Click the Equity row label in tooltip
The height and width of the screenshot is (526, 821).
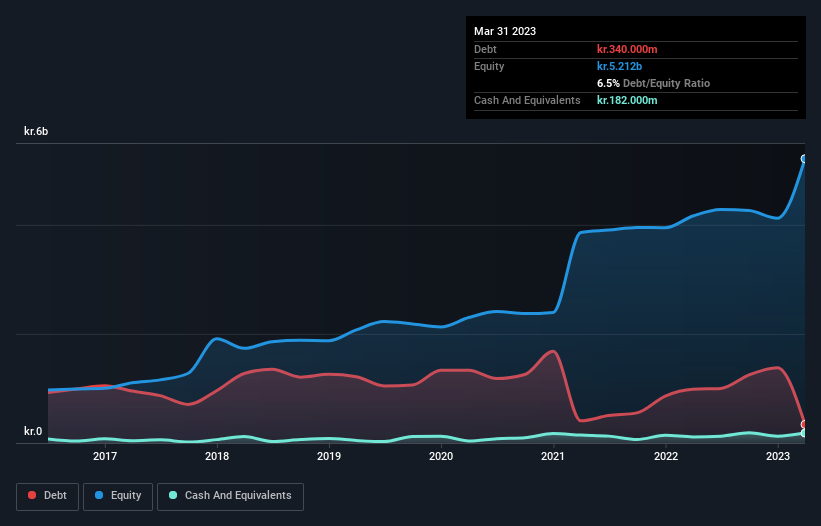click(x=489, y=66)
